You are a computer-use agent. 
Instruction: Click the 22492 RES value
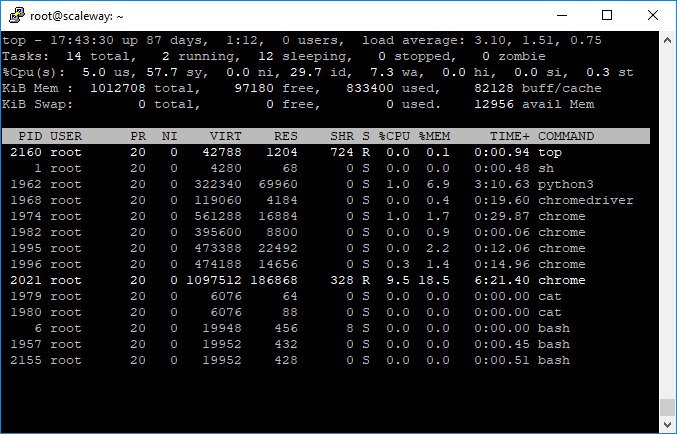point(278,248)
